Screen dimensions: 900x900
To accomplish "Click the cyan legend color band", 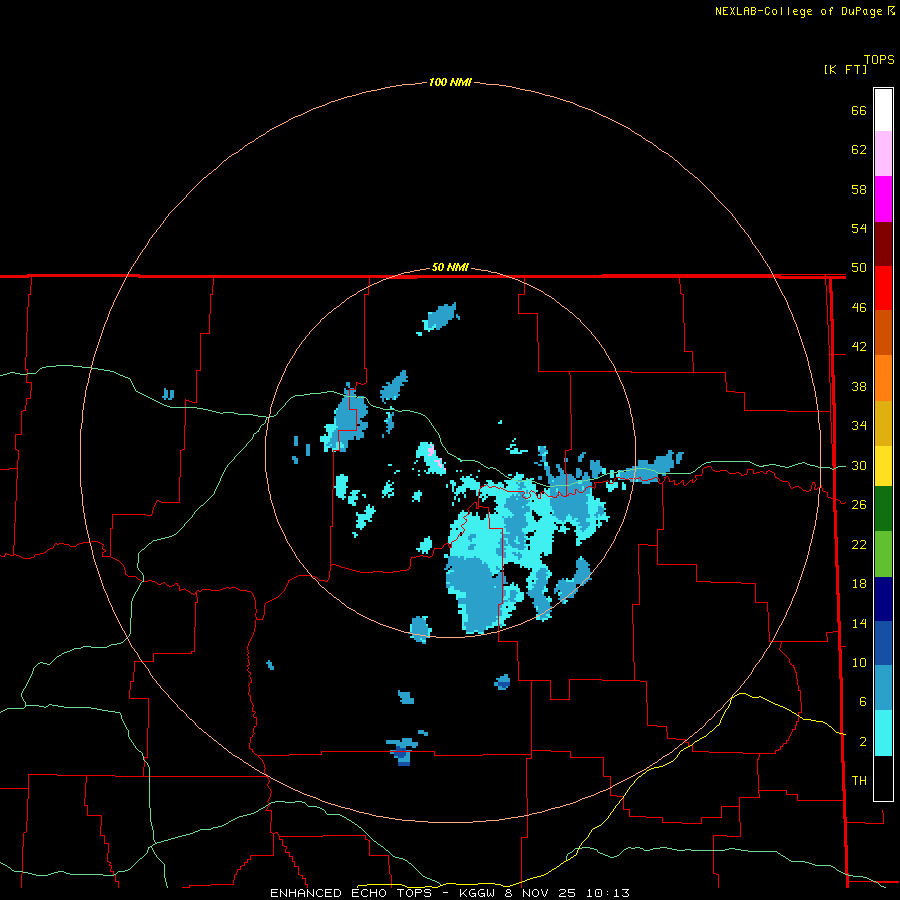I will (883, 733).
